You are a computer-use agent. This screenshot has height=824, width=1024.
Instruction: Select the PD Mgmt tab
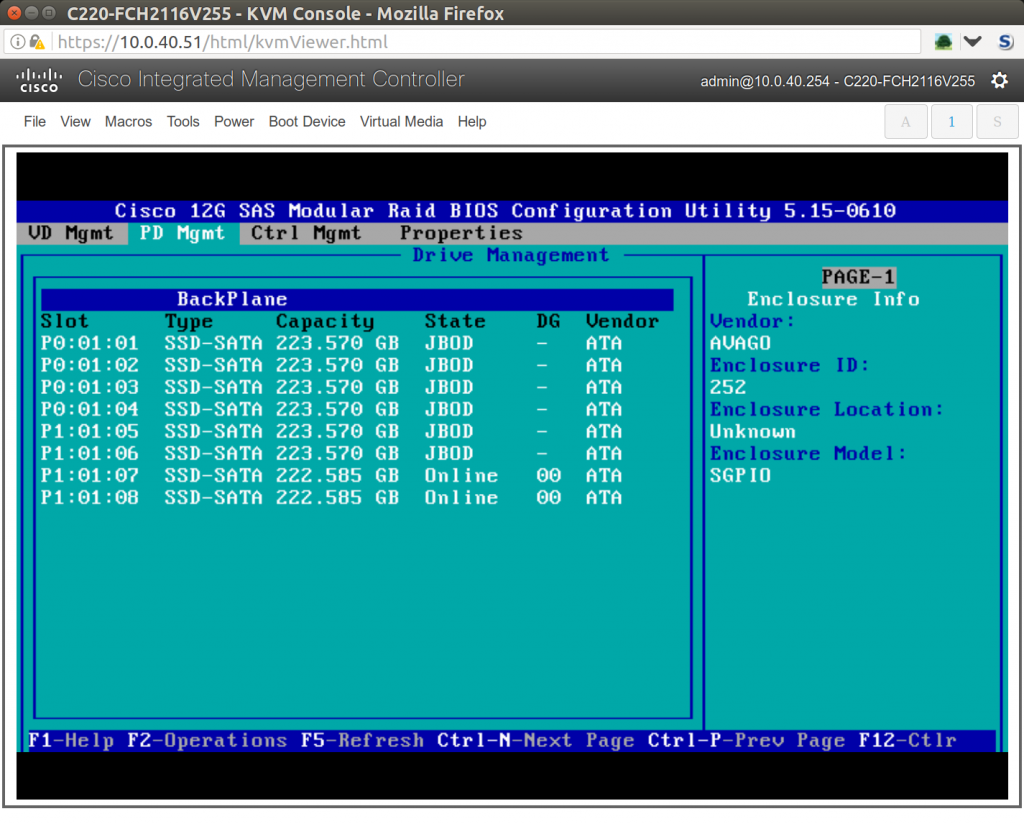tap(182, 233)
